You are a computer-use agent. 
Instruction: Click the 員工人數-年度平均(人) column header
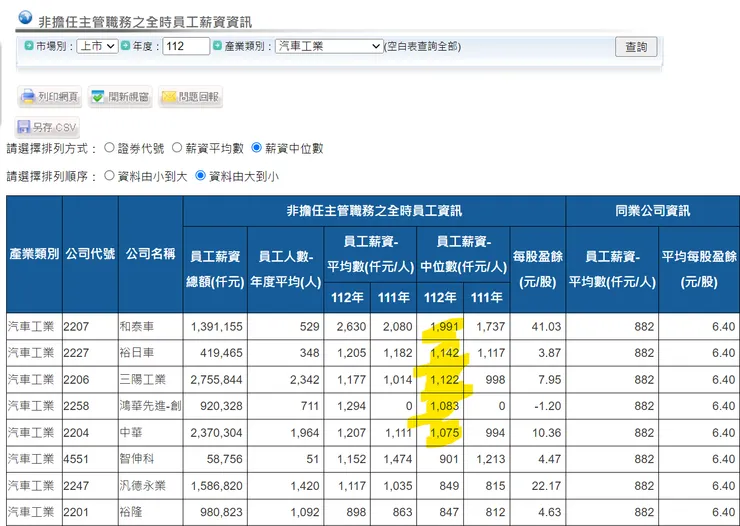(x=286, y=269)
